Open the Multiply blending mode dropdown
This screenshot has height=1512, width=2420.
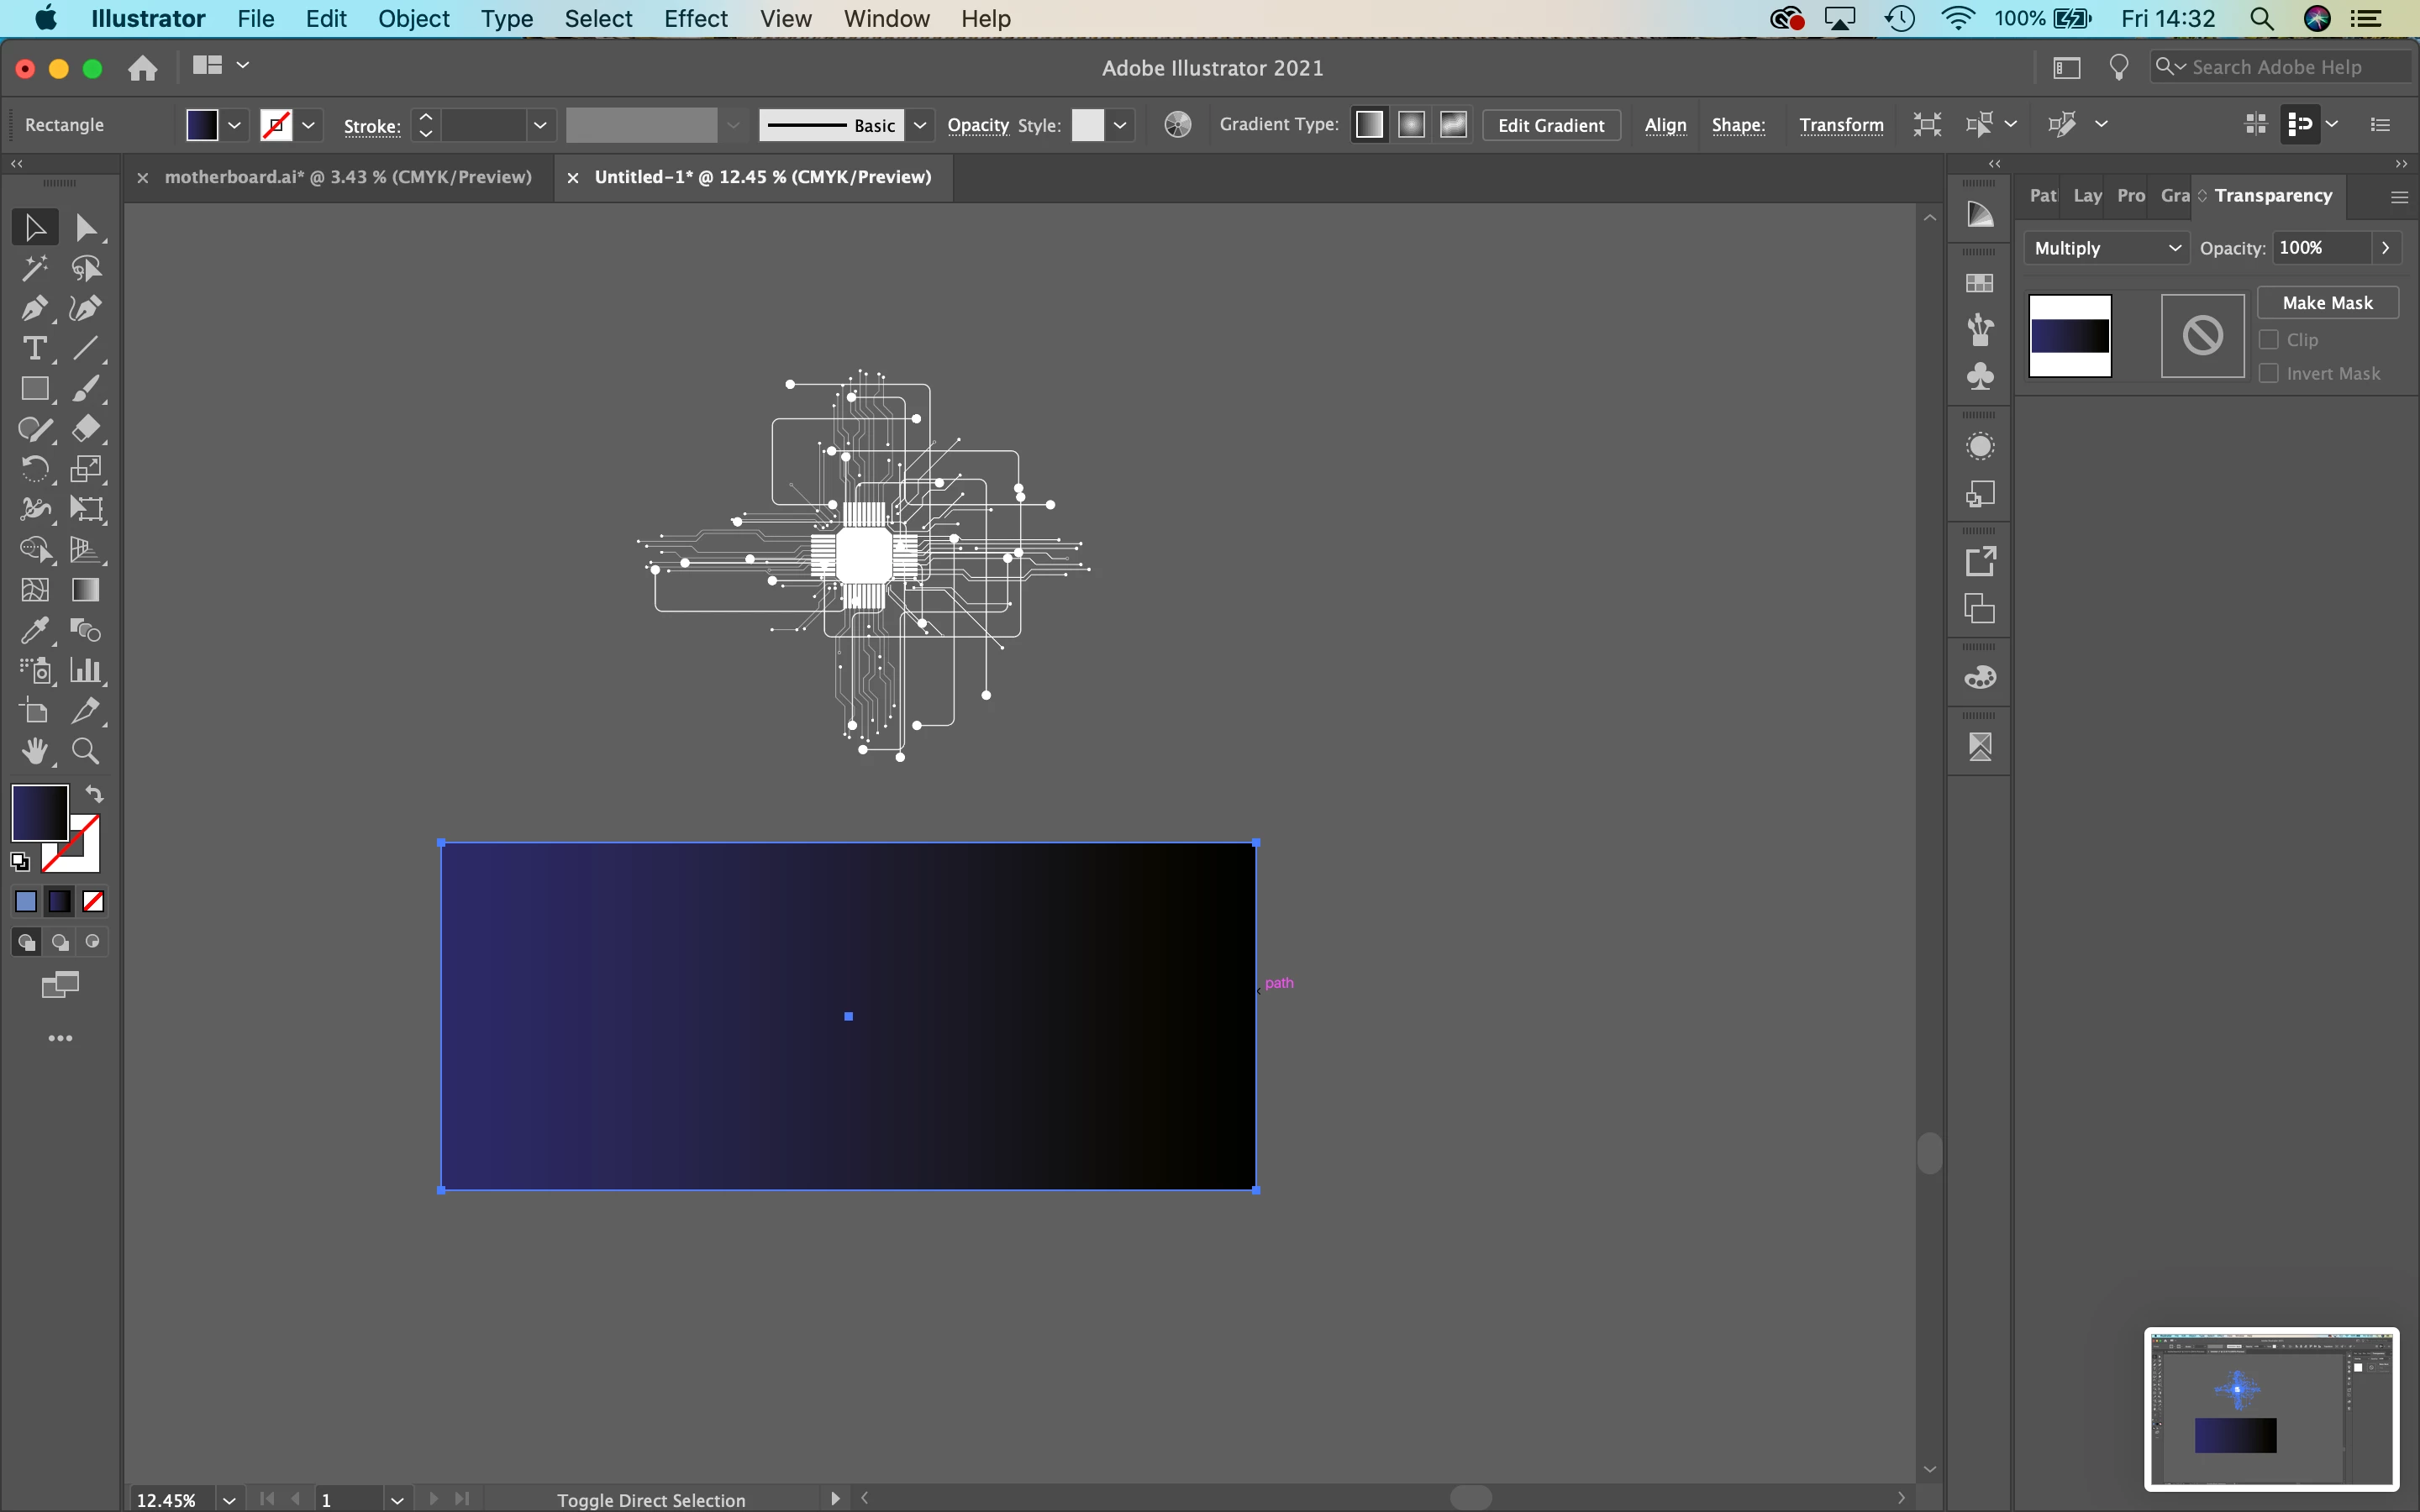point(2106,248)
